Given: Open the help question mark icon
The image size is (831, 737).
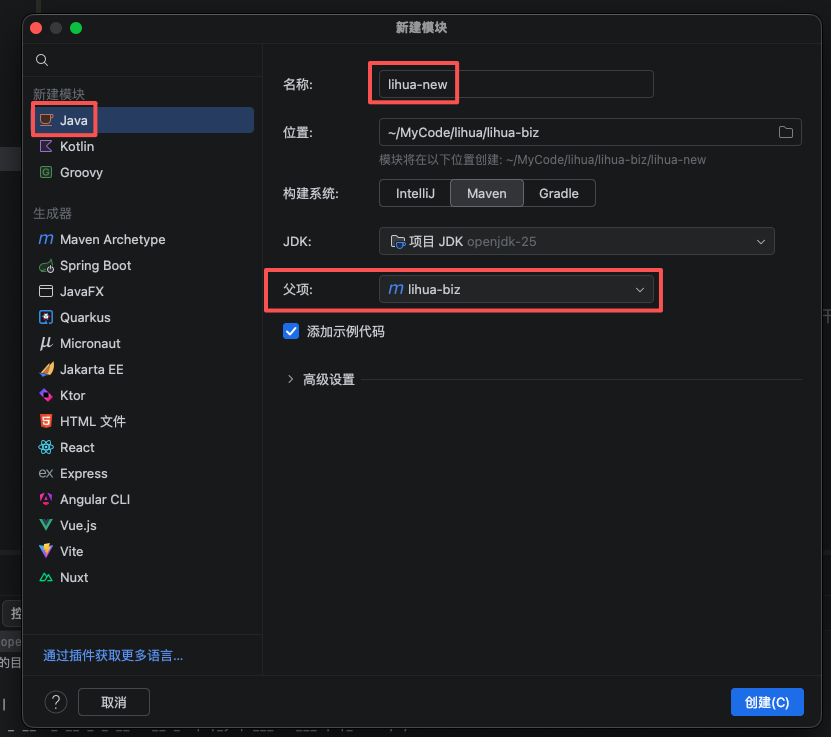Looking at the screenshot, I should tap(57, 702).
